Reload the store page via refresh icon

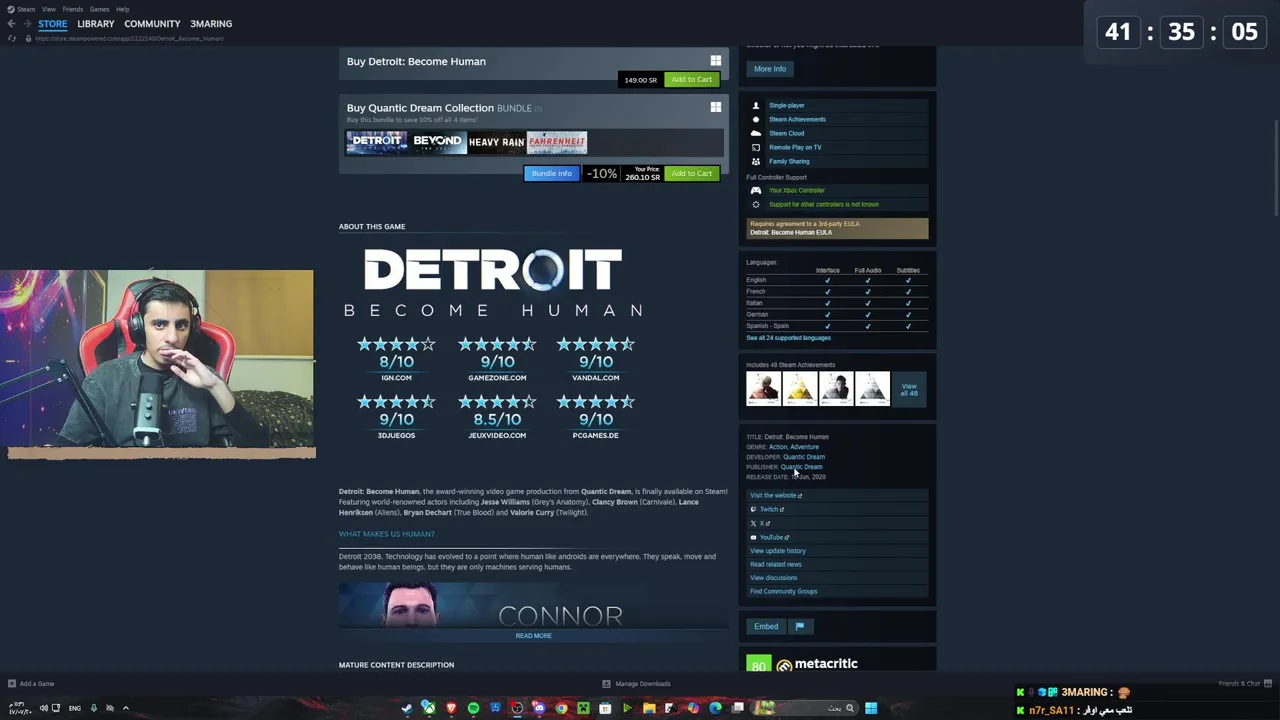click(12, 38)
